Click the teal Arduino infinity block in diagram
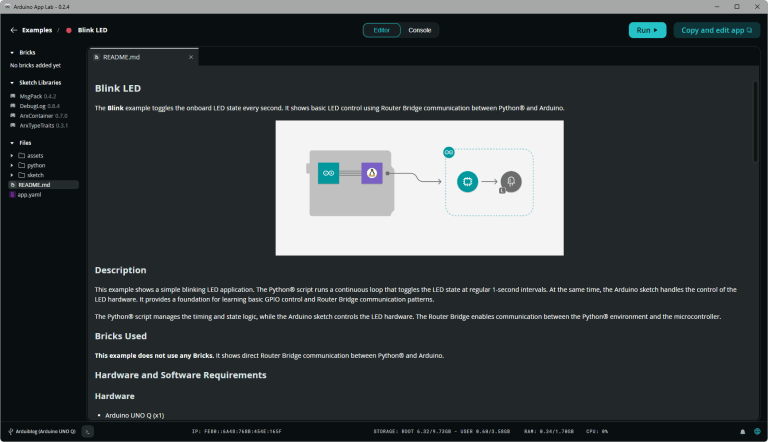 (x=328, y=173)
